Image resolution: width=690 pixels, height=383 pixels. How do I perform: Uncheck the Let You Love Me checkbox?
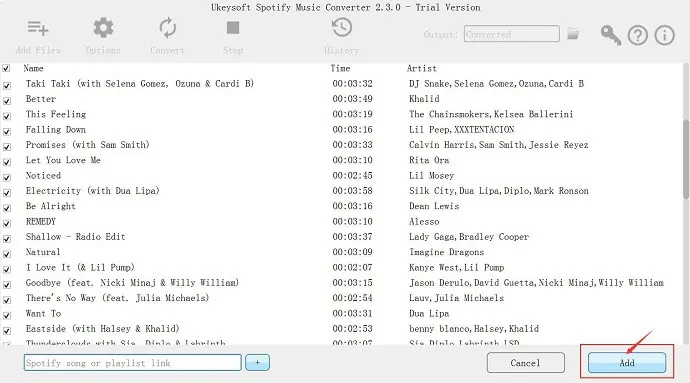pyautogui.click(x=7, y=162)
